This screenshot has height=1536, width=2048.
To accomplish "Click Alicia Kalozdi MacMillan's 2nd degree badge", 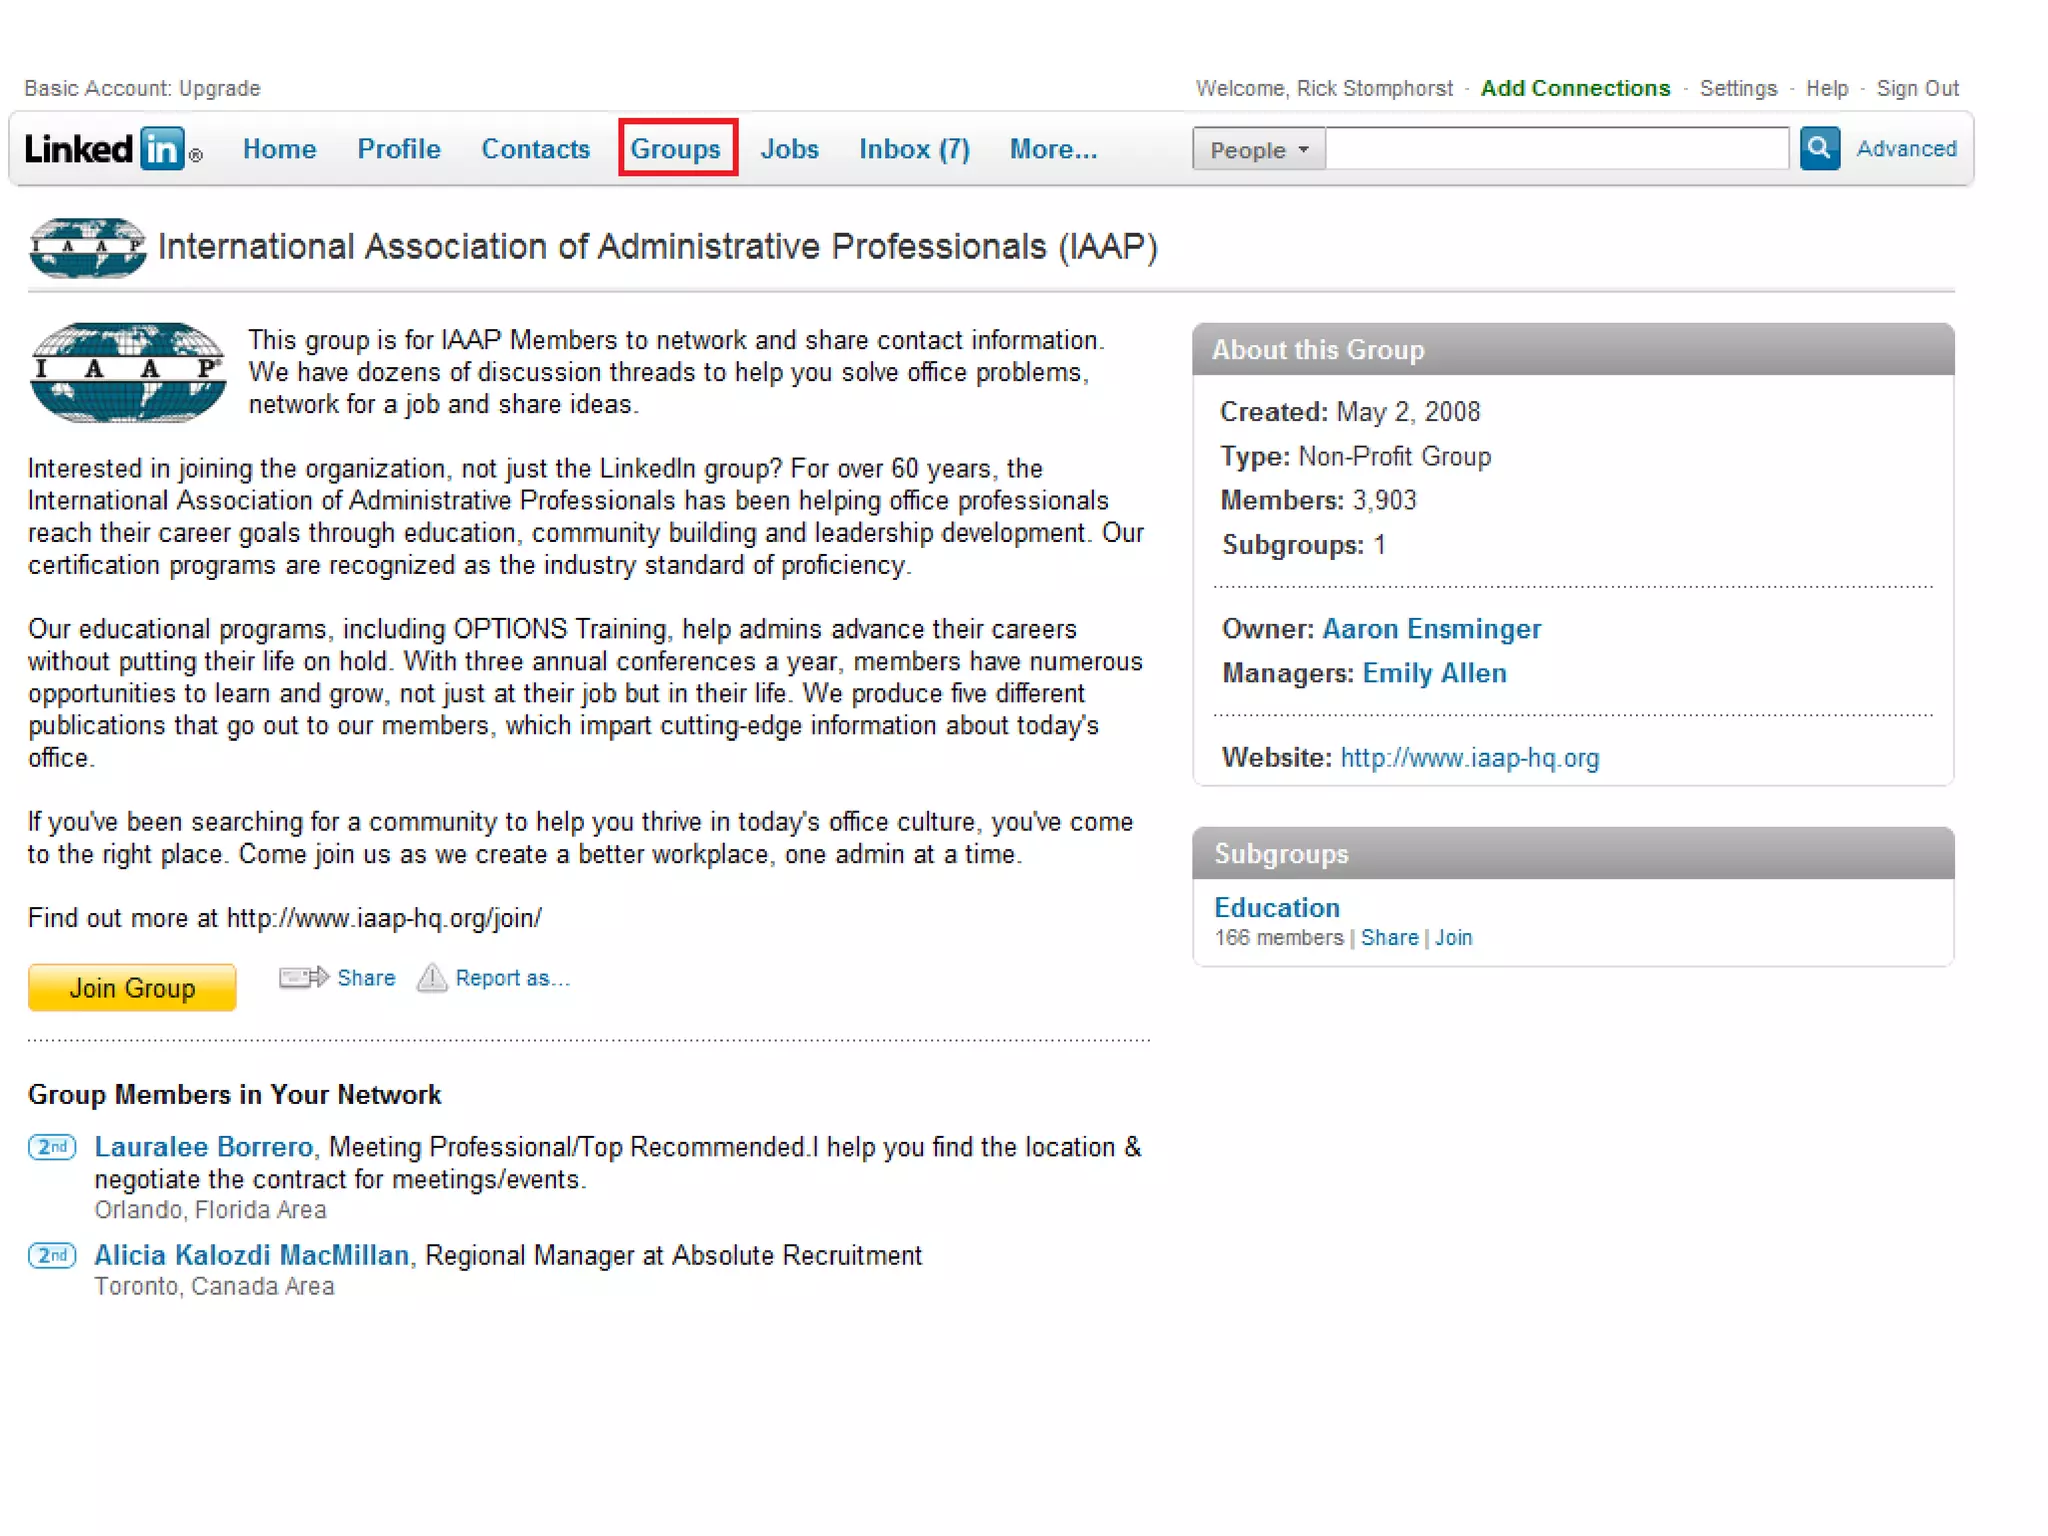I will 52,1254.
